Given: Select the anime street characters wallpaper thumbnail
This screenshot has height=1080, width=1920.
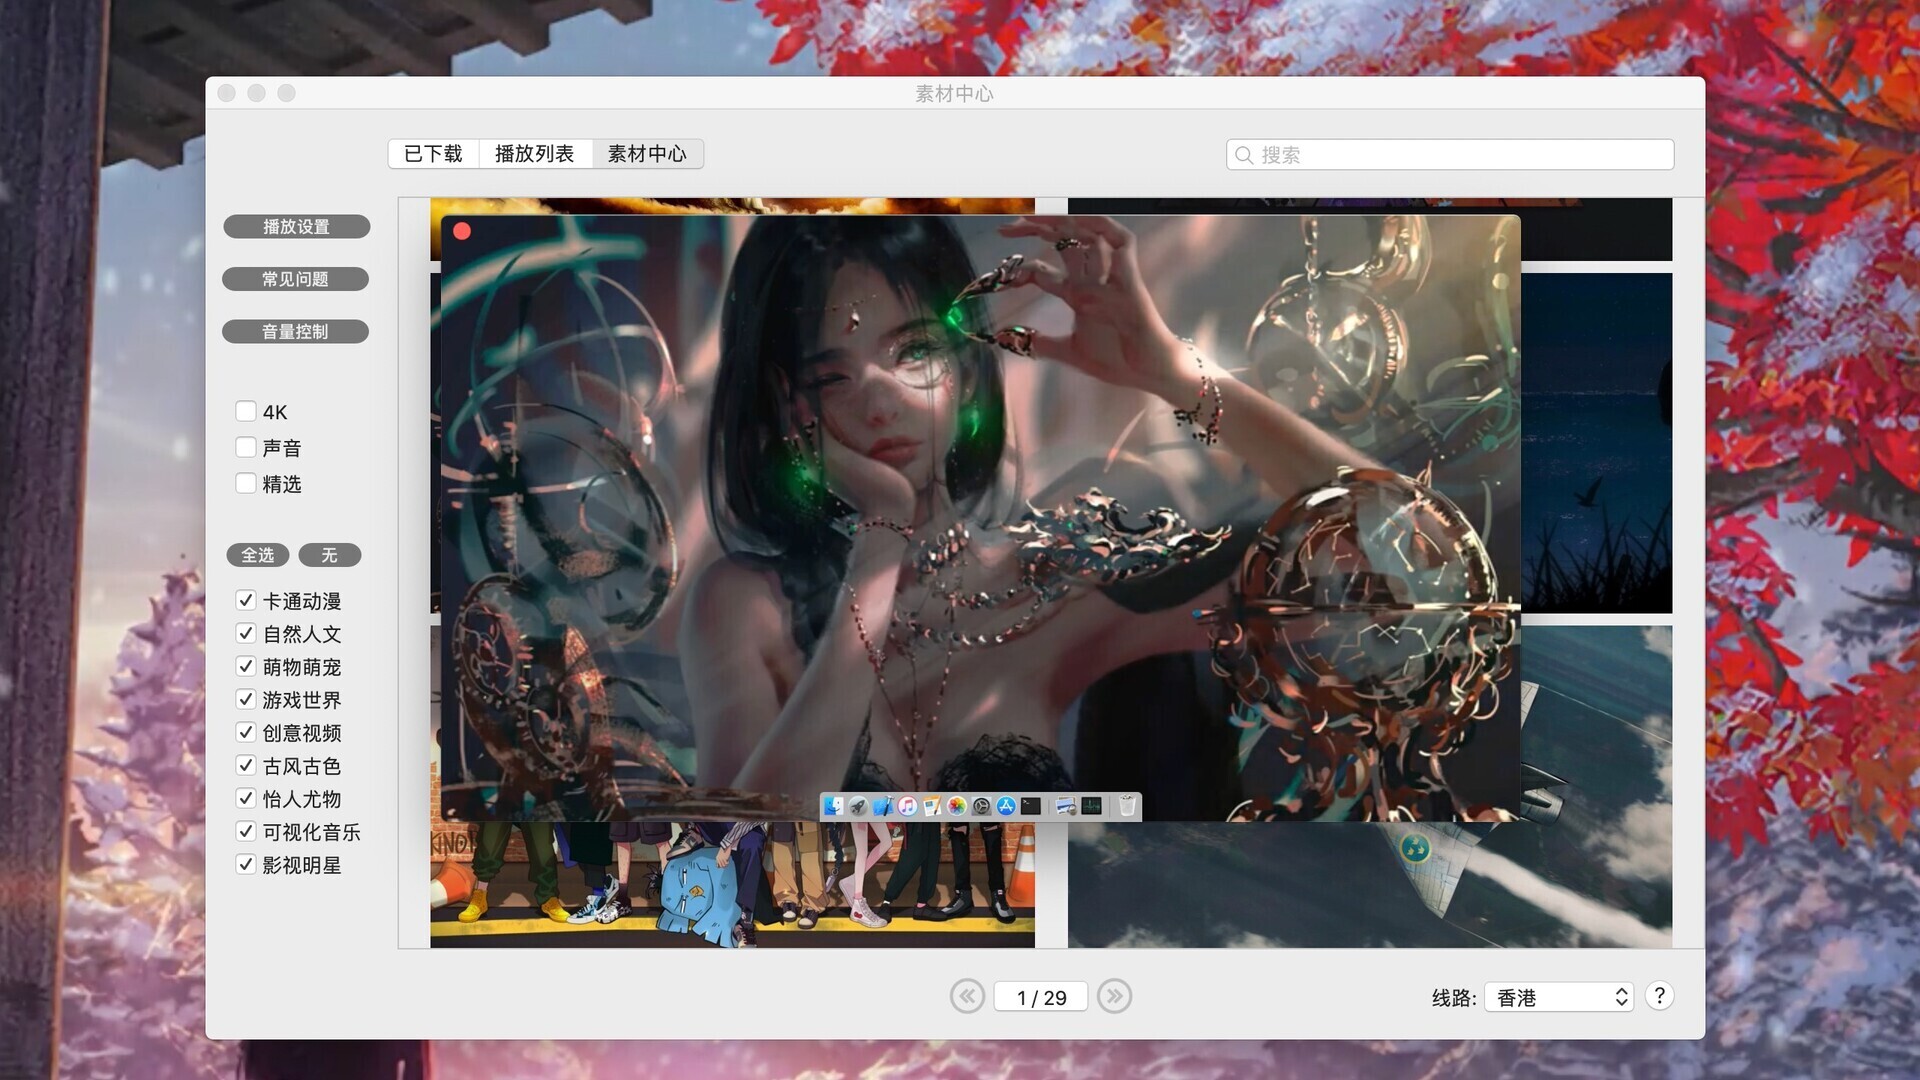Looking at the screenshot, I should point(732,884).
